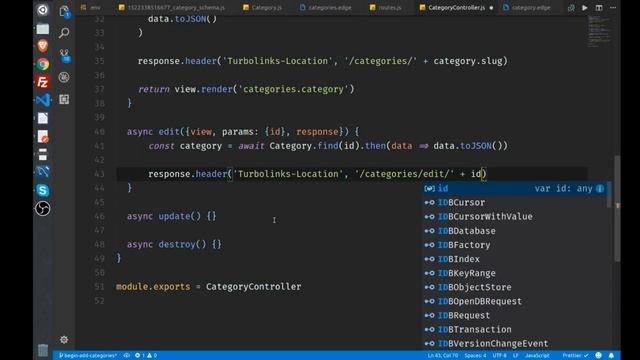
Task: Change file encoding UTF-8
Action: (x=499, y=356)
